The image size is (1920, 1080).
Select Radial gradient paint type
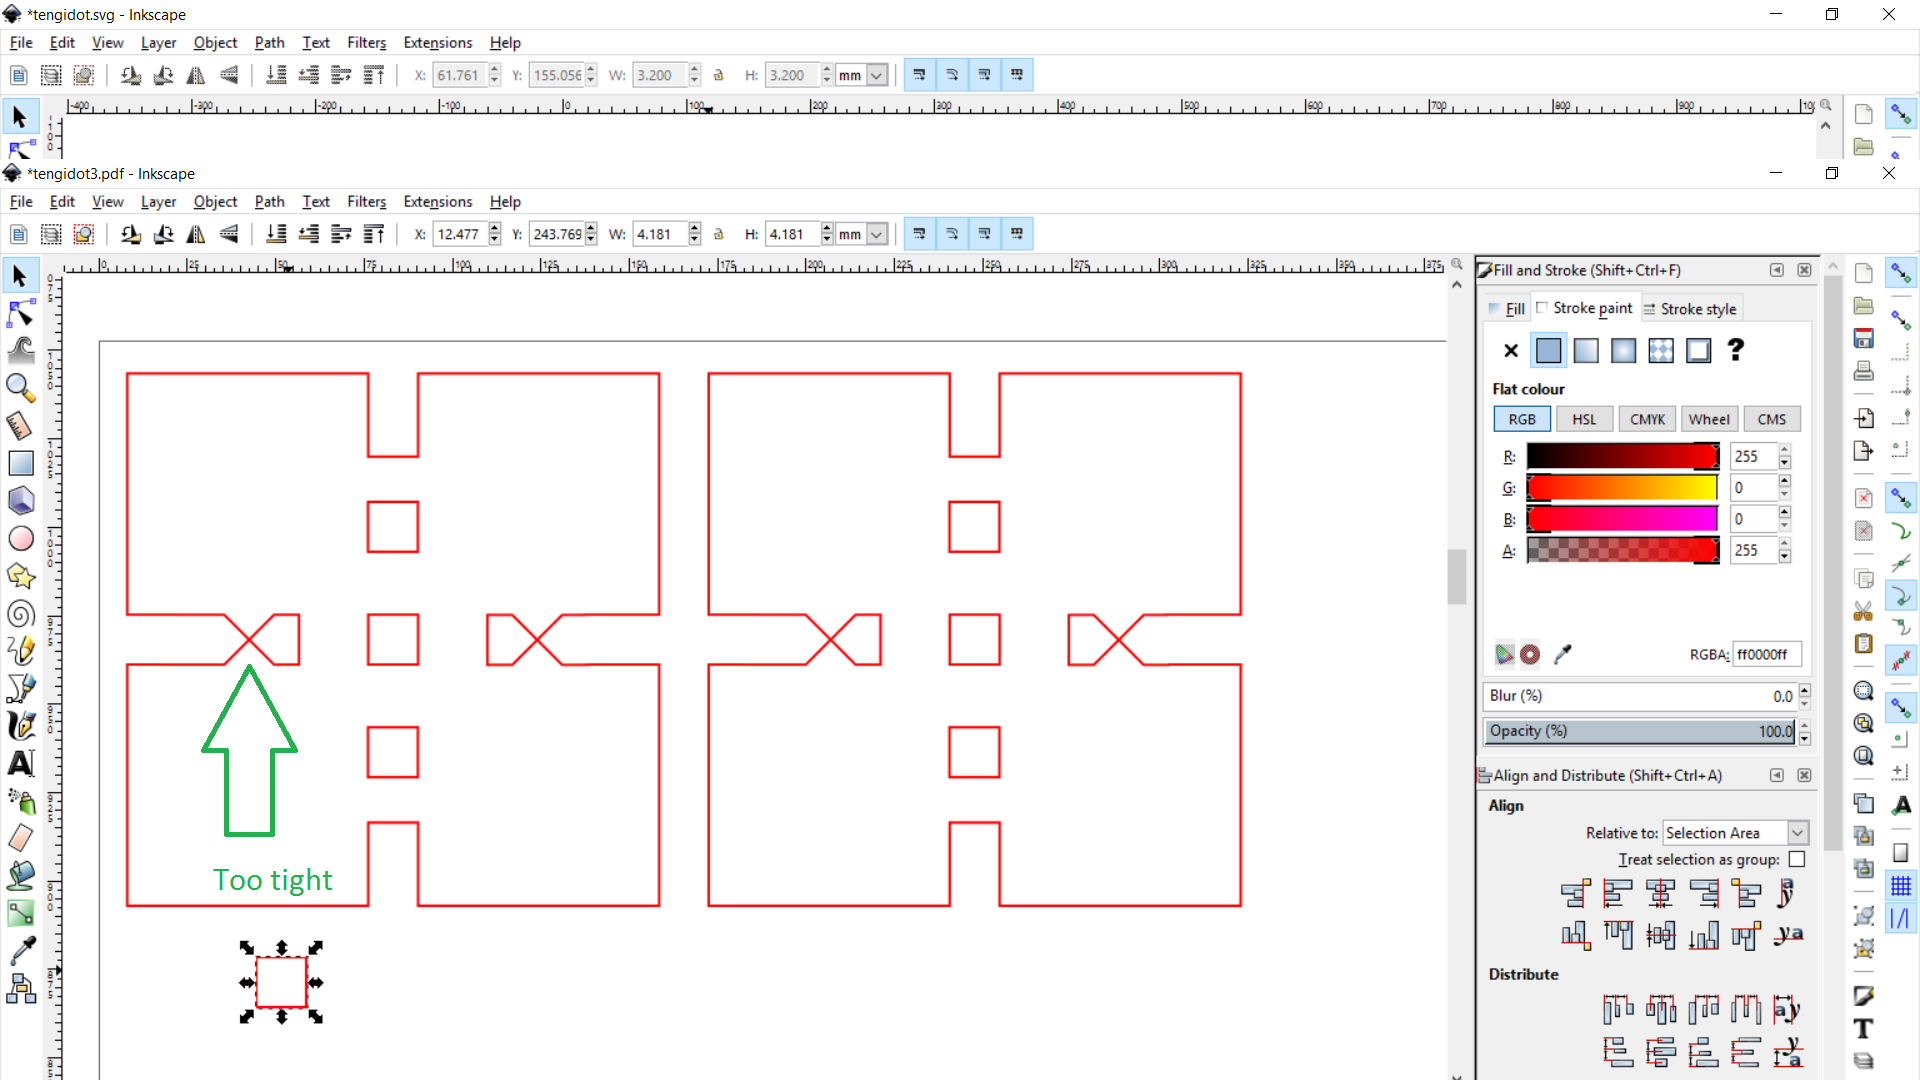point(1623,350)
